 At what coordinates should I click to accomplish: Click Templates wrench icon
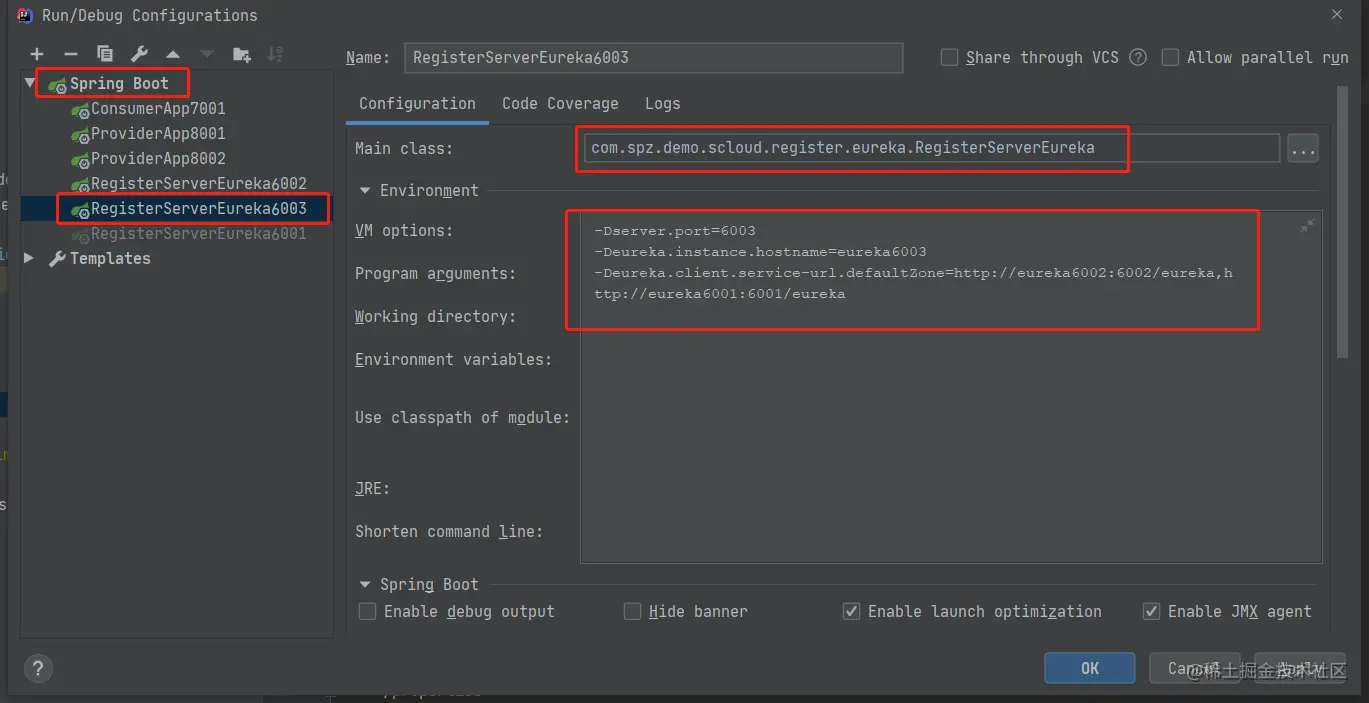57,258
